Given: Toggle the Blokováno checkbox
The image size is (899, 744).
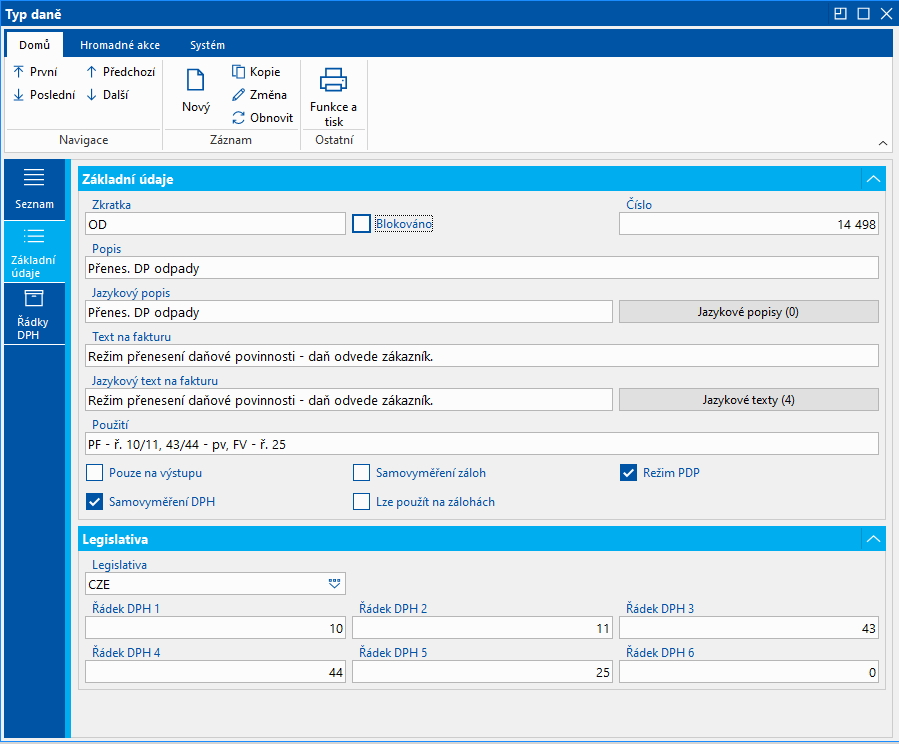Looking at the screenshot, I should 361,224.
